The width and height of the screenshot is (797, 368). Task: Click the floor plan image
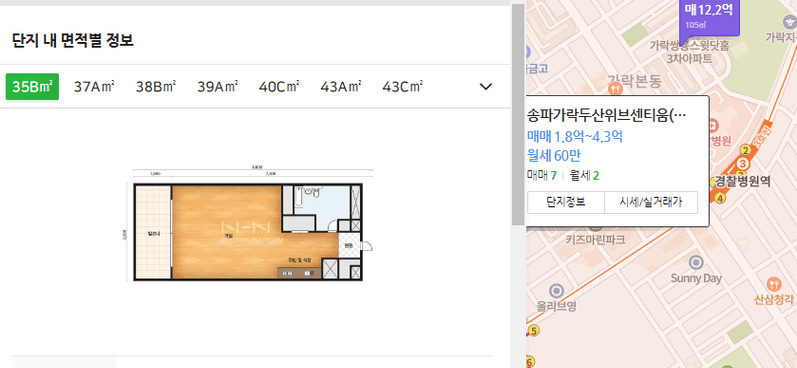click(x=249, y=225)
